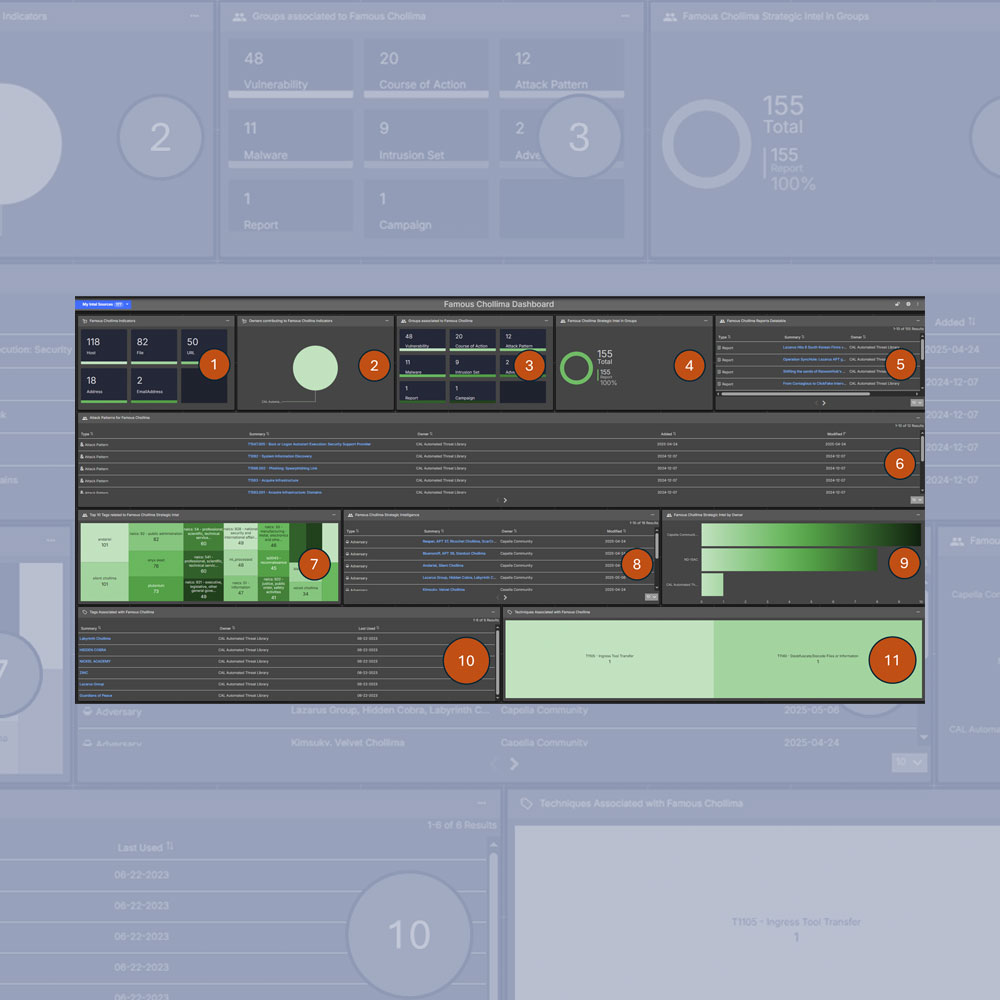Open the Labyrinth Chollima tag link

tap(94, 639)
